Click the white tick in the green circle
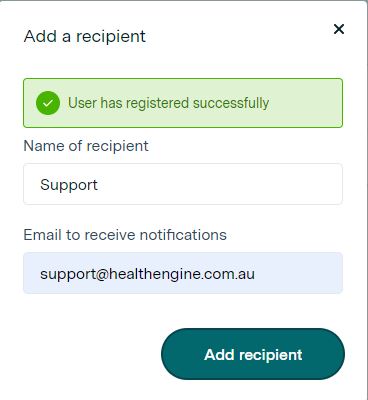The image size is (368, 400). (48, 103)
